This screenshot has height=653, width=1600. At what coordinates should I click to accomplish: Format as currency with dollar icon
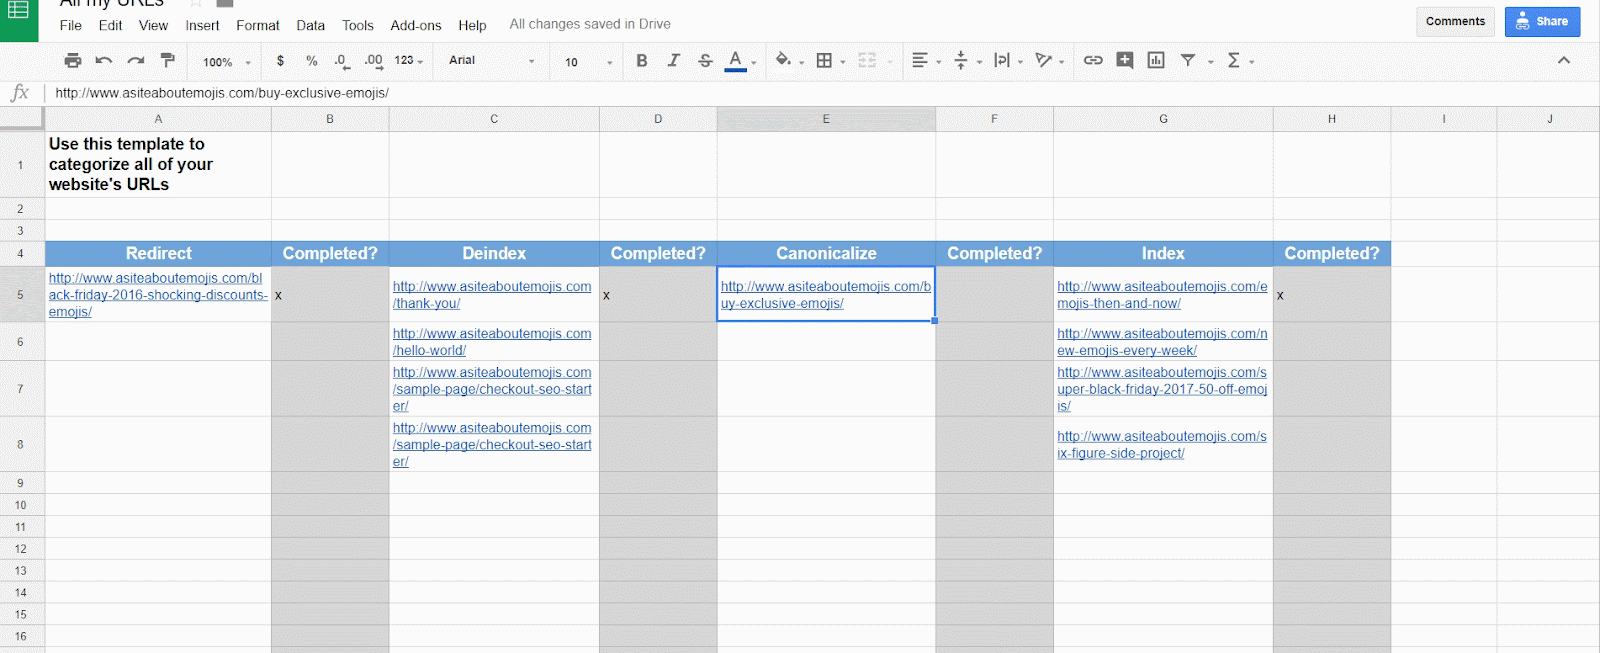point(280,61)
